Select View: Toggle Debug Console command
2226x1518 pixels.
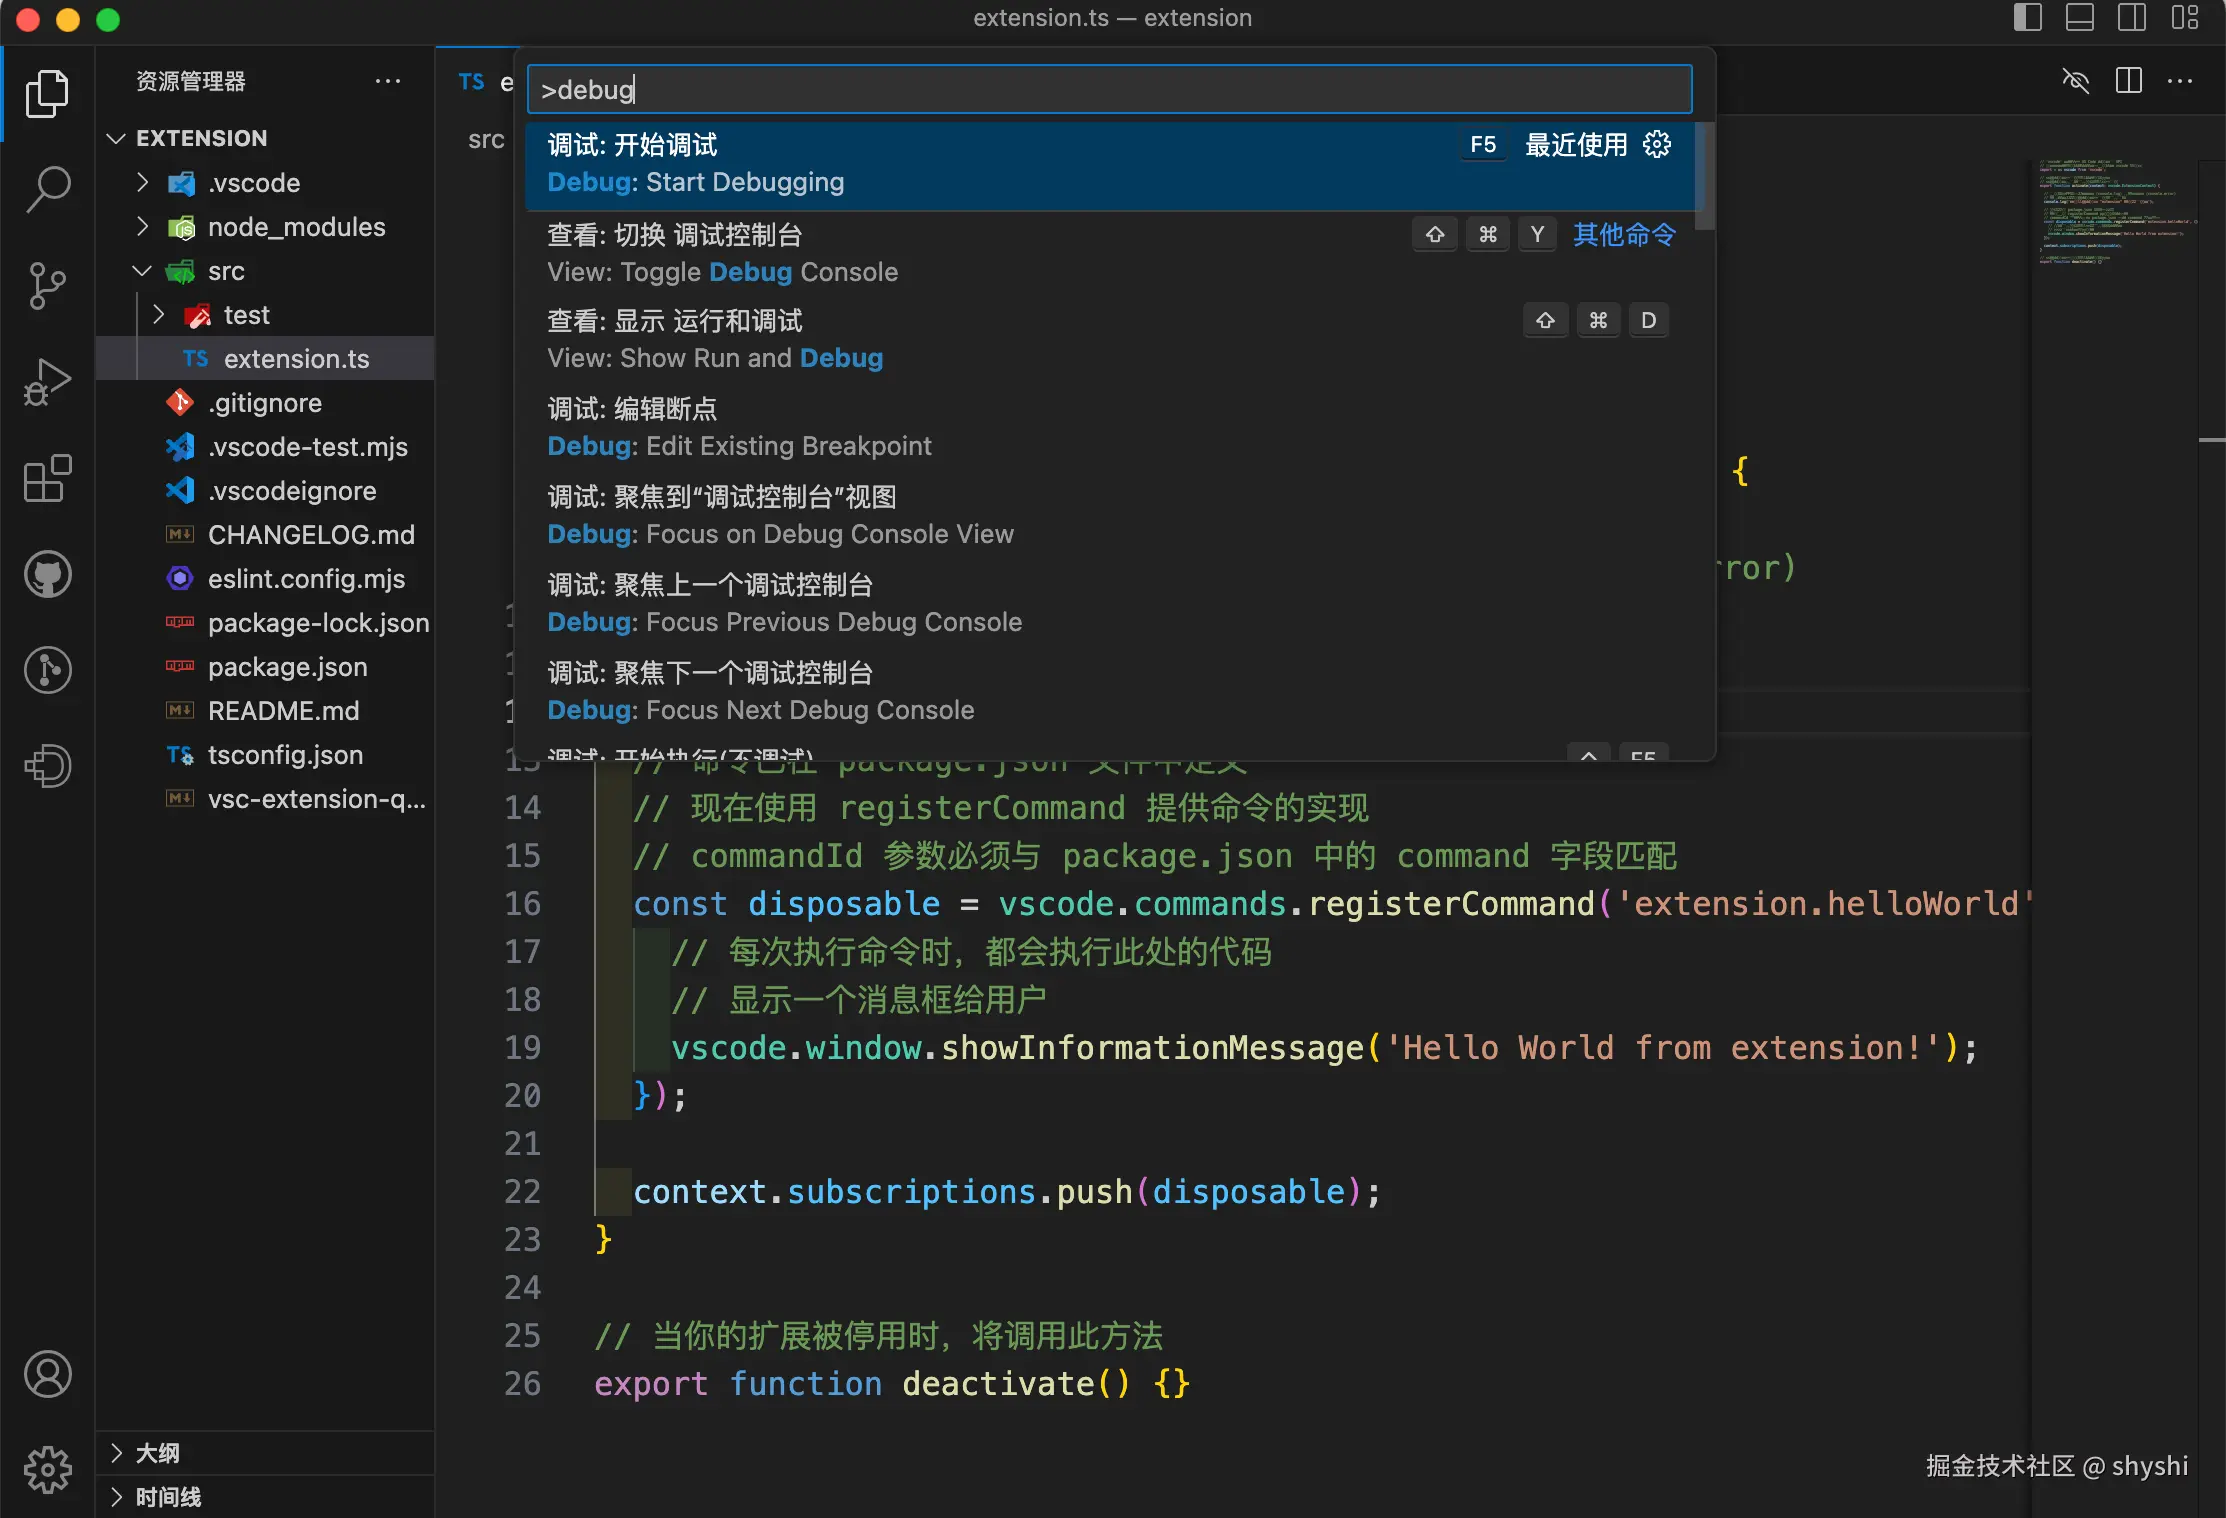(x=722, y=253)
